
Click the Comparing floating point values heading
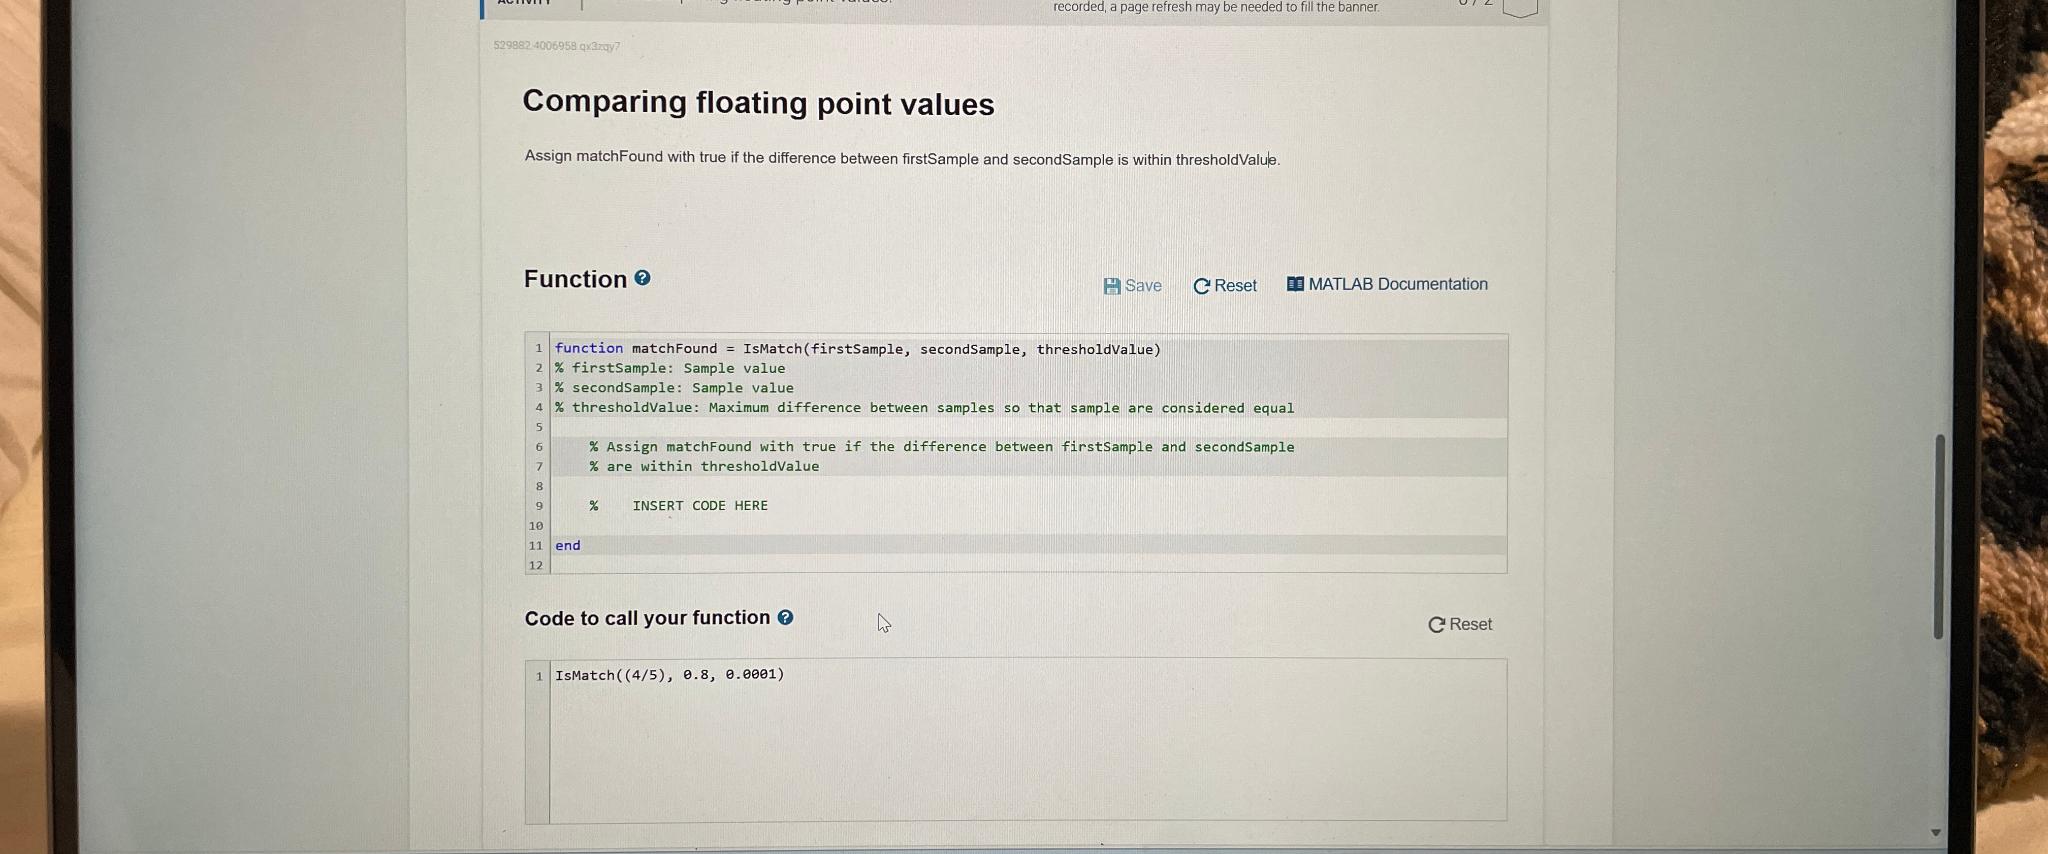[759, 103]
